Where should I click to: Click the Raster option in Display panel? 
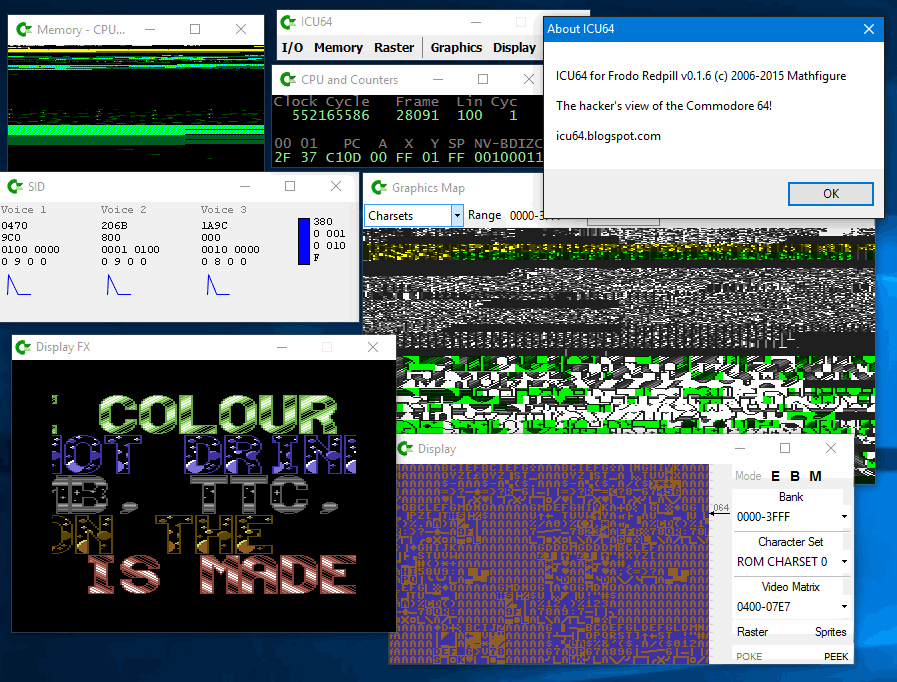752,632
